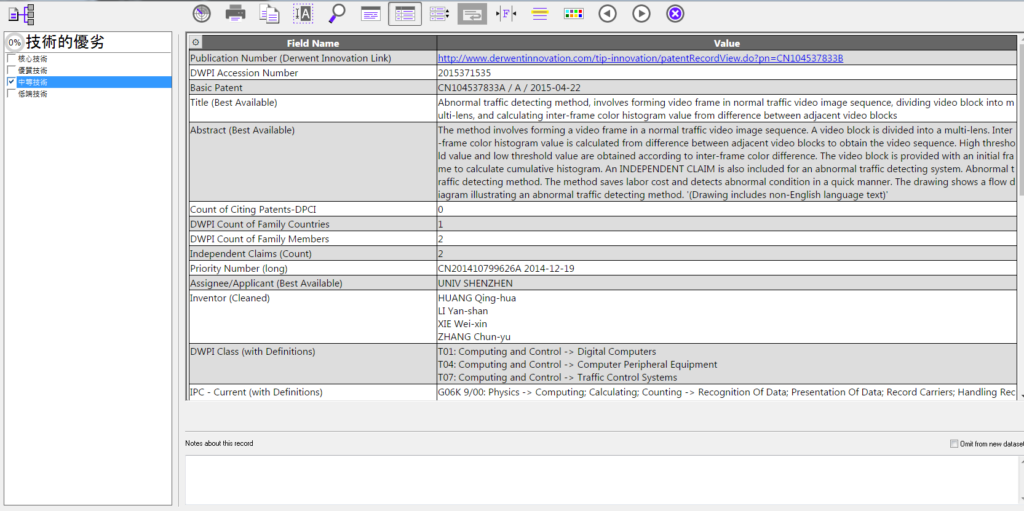The width and height of the screenshot is (1024, 511).
Task: Open the magnifying glass search tool
Action: tap(337, 13)
